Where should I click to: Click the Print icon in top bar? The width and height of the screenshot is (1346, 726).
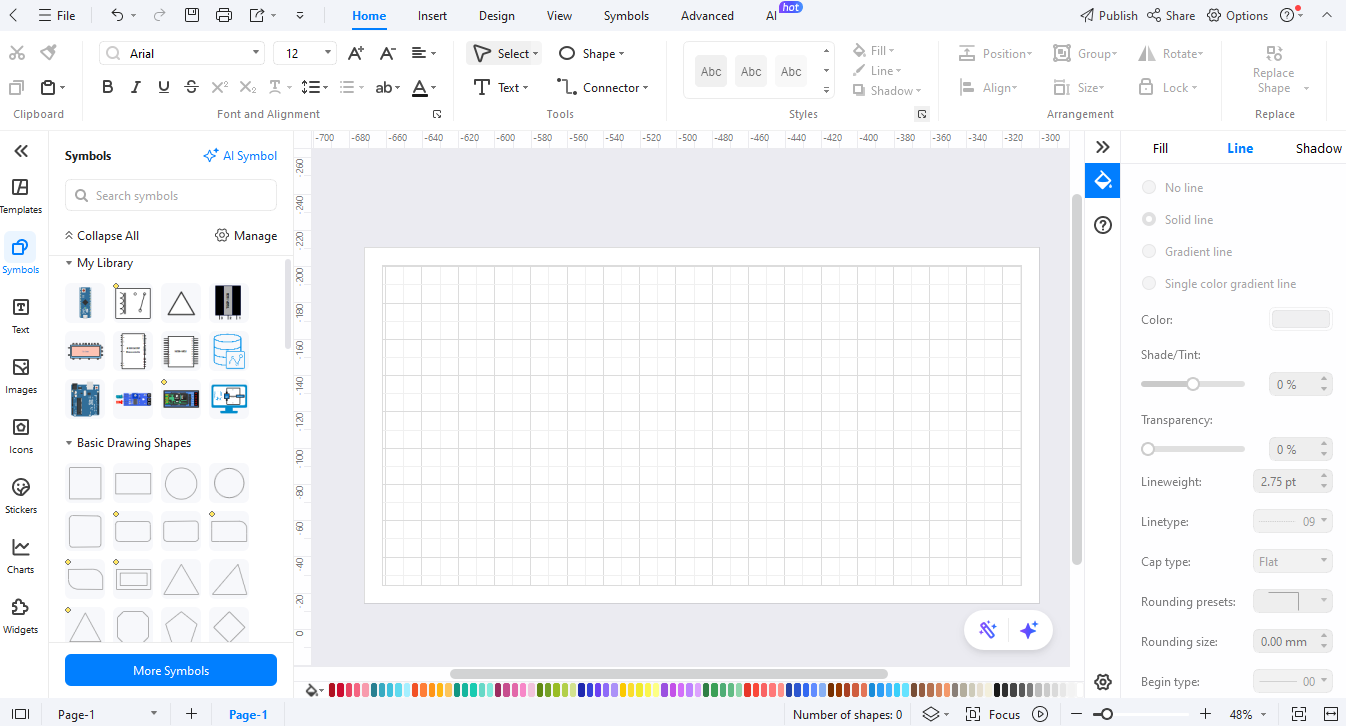[x=224, y=15]
